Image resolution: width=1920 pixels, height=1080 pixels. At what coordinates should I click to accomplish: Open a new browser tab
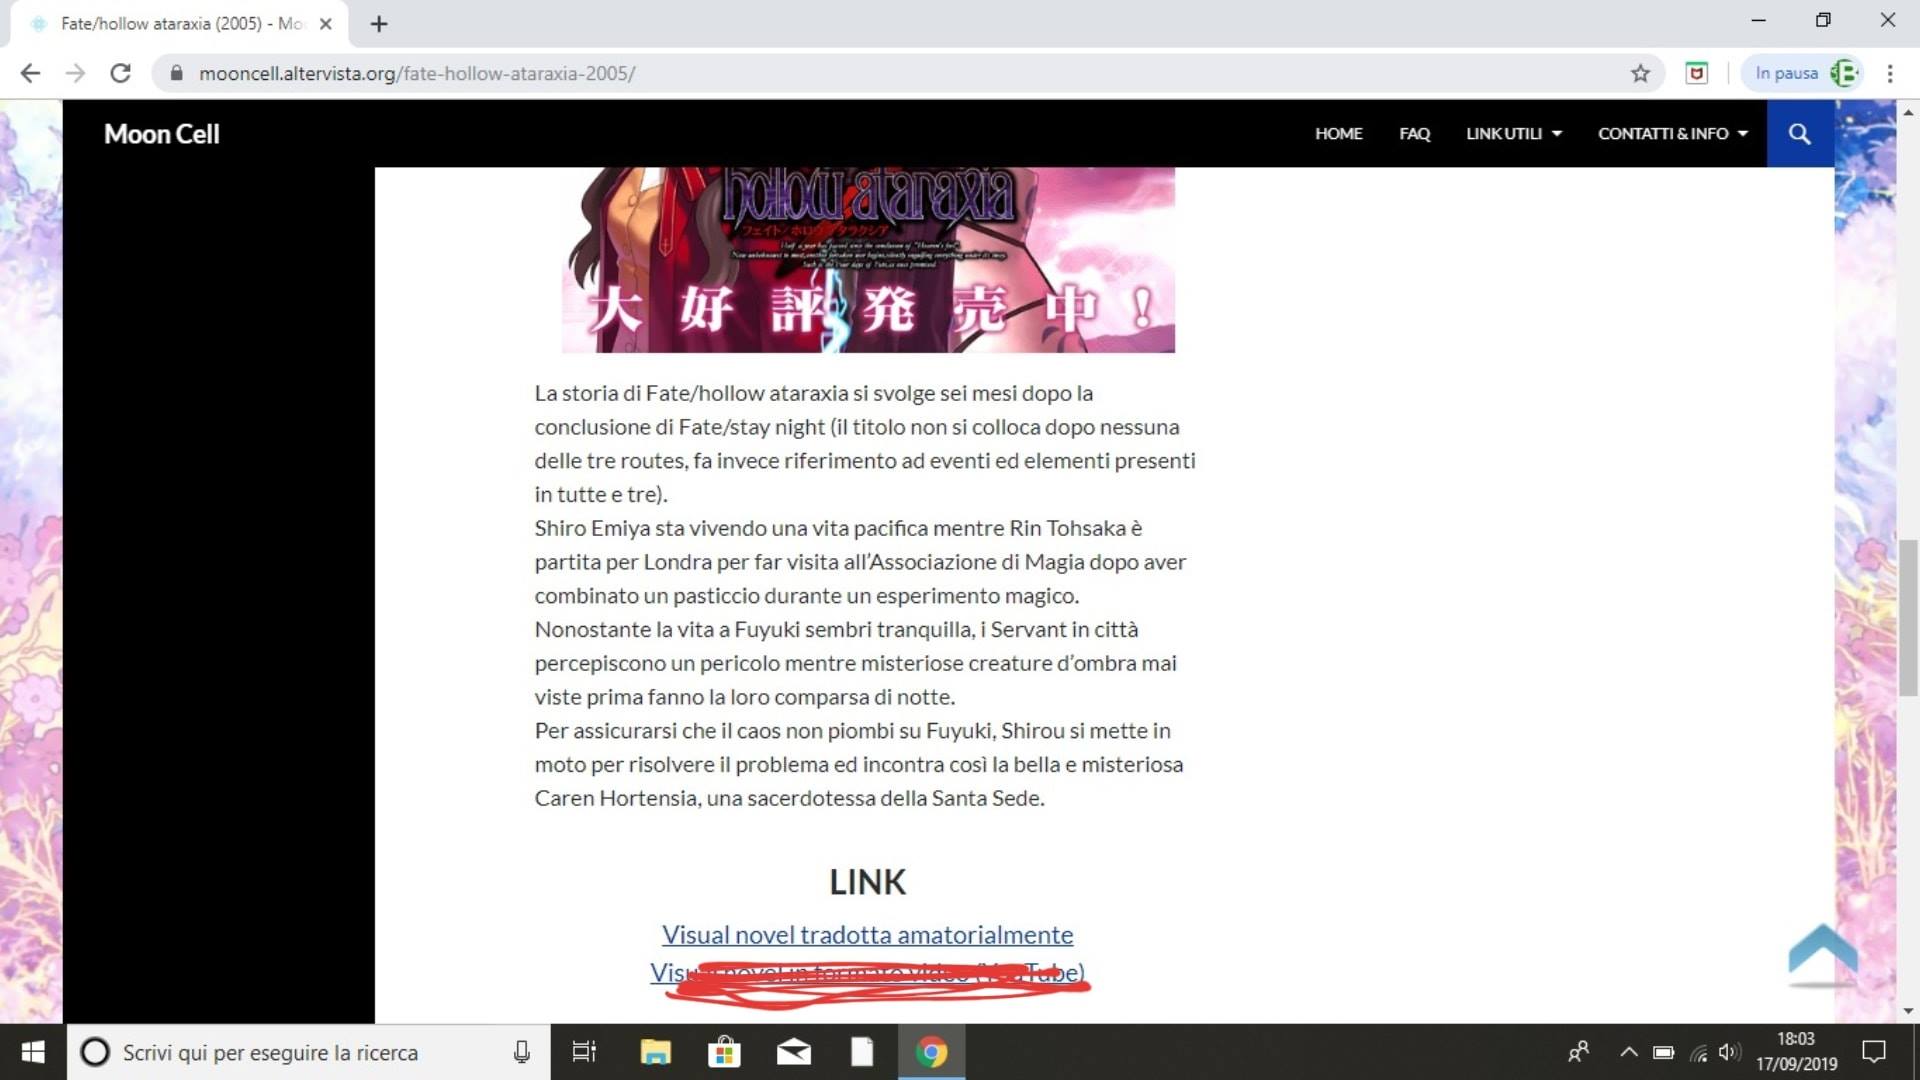point(378,24)
